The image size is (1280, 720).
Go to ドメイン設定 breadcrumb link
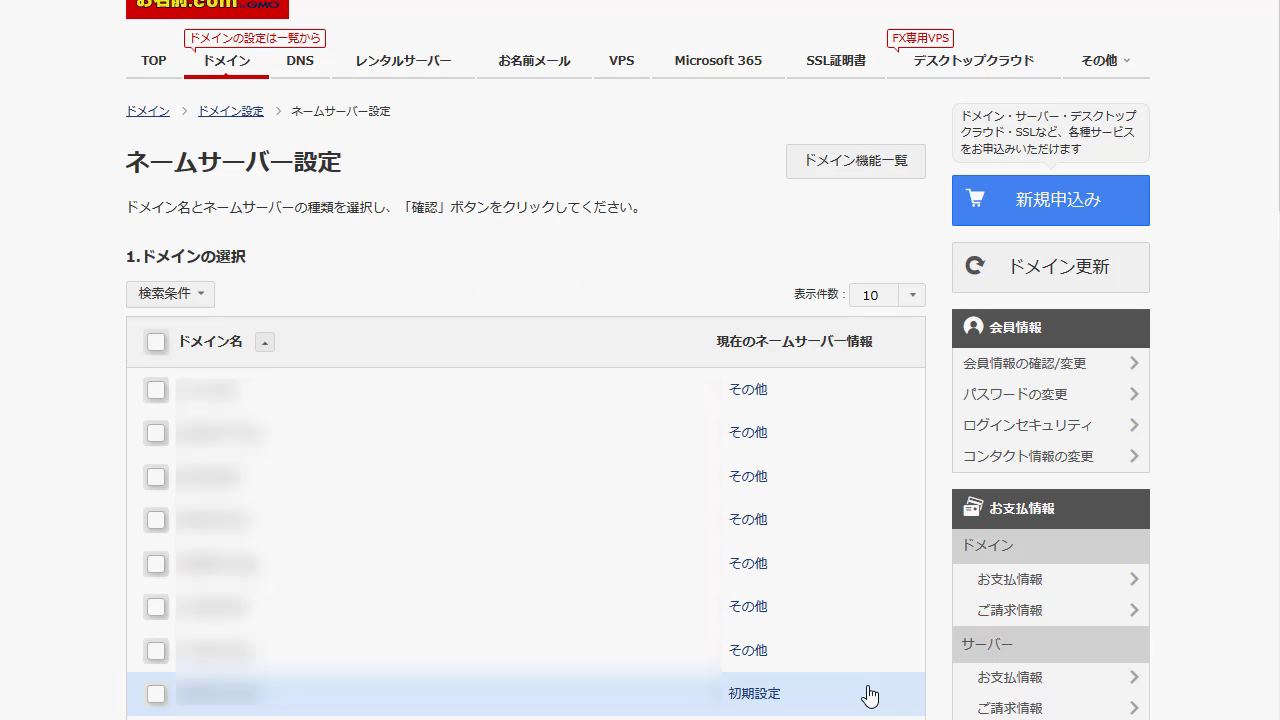click(230, 111)
